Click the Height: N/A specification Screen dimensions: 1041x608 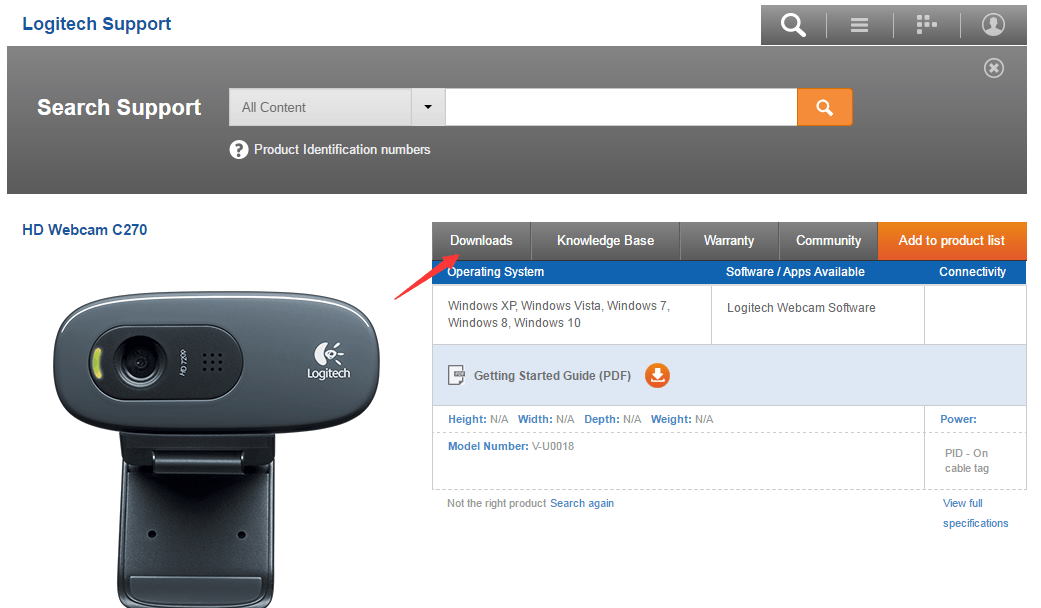coord(478,419)
